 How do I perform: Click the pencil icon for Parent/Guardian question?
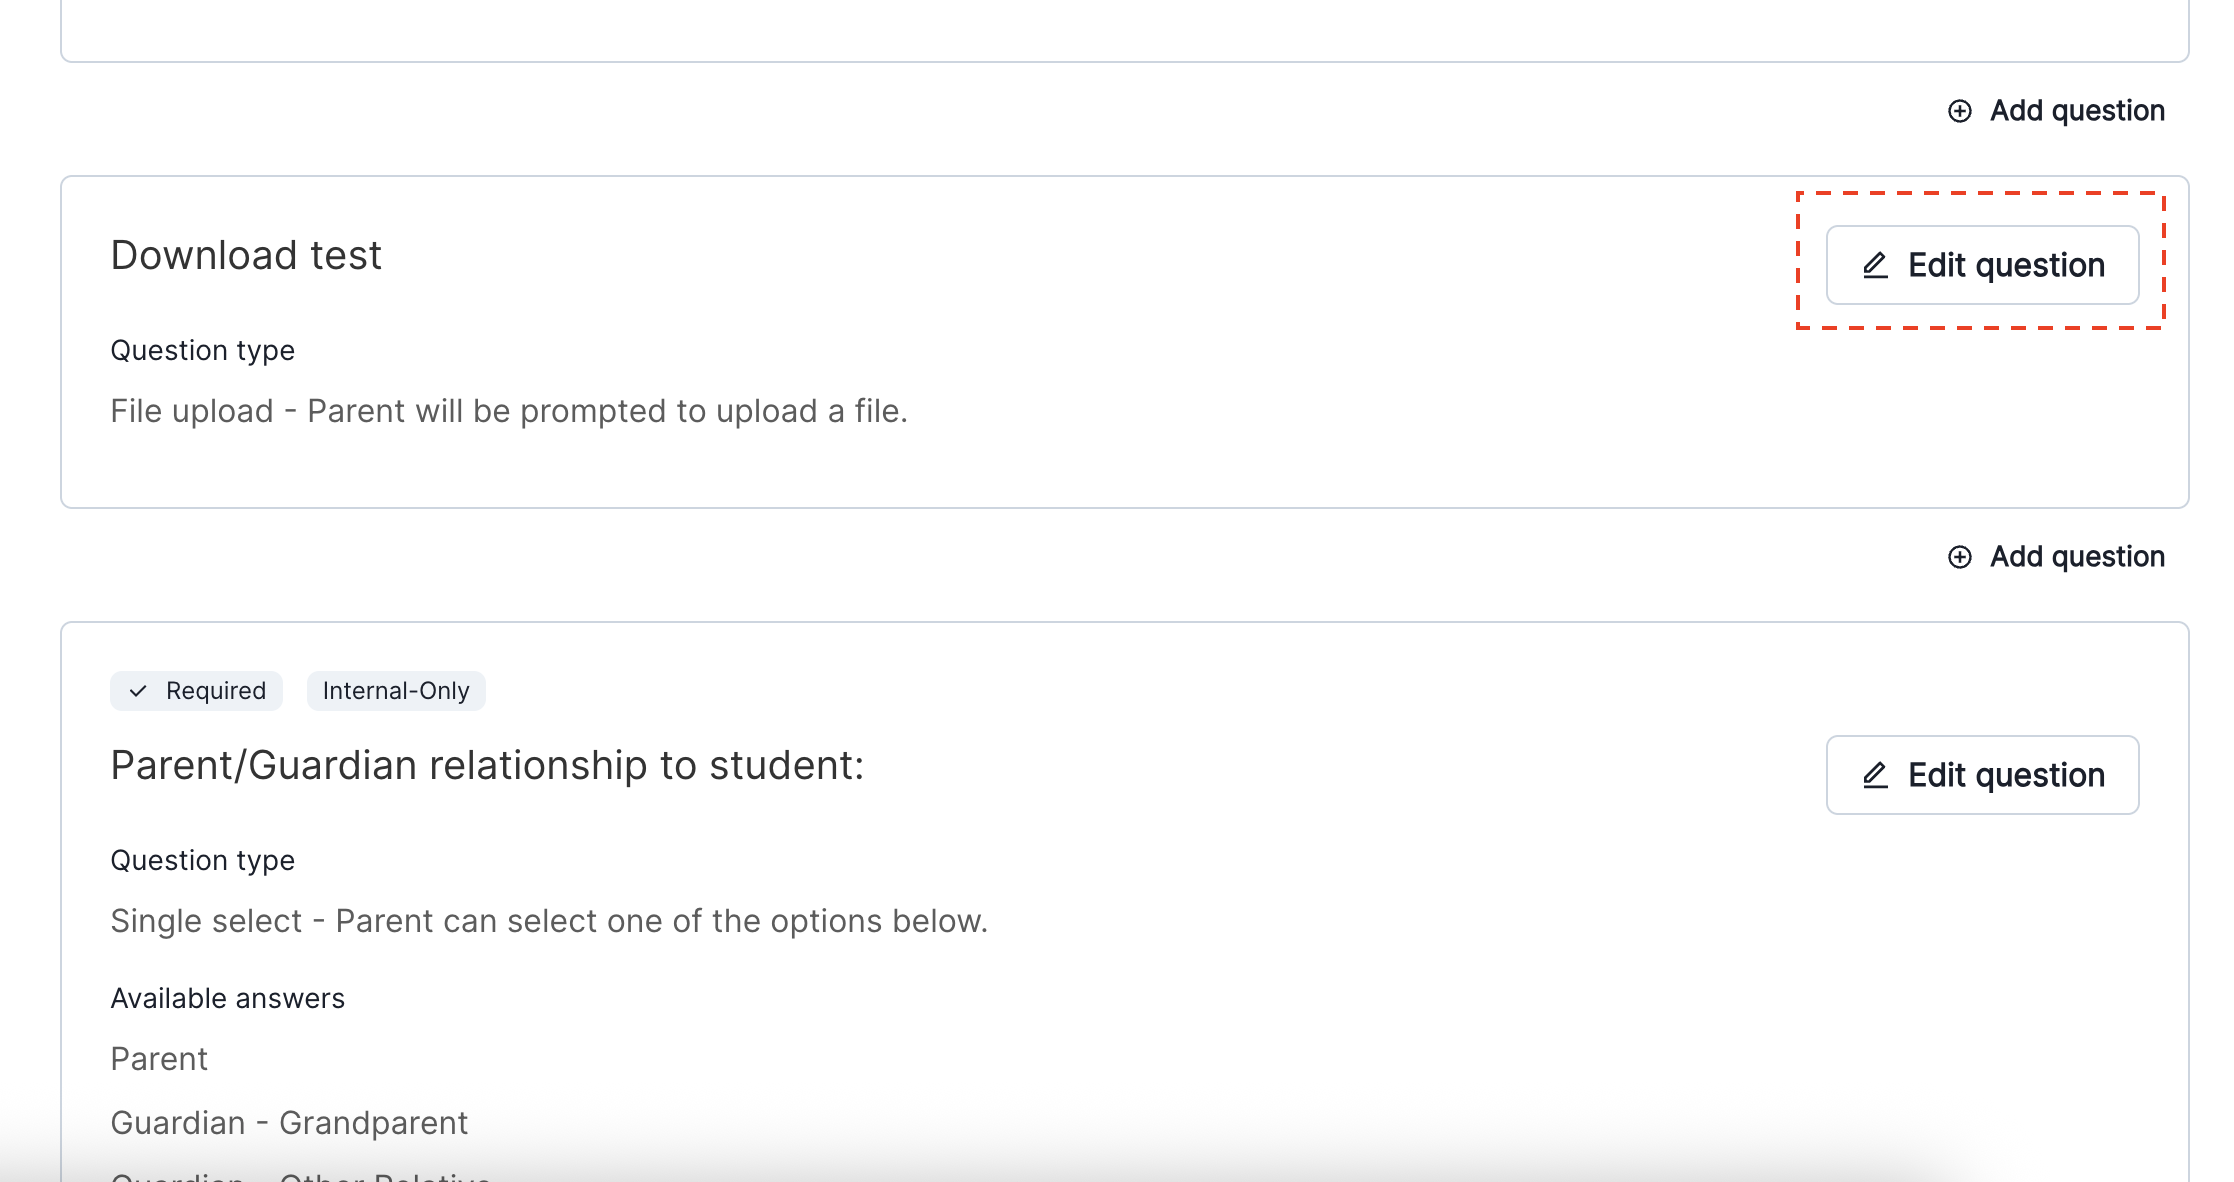1875,775
